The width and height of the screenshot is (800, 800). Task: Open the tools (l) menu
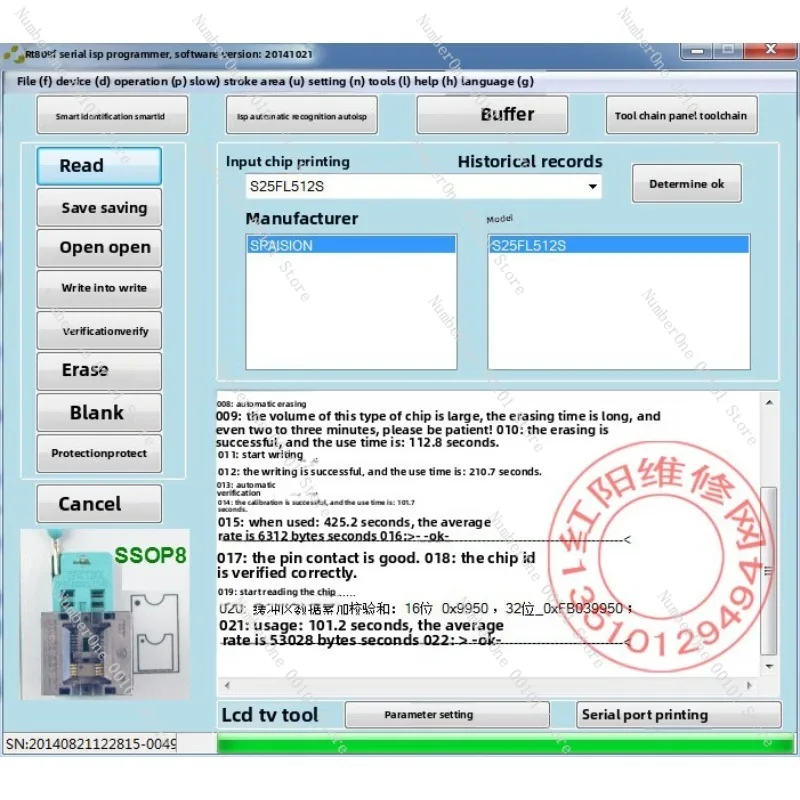[x=389, y=82]
